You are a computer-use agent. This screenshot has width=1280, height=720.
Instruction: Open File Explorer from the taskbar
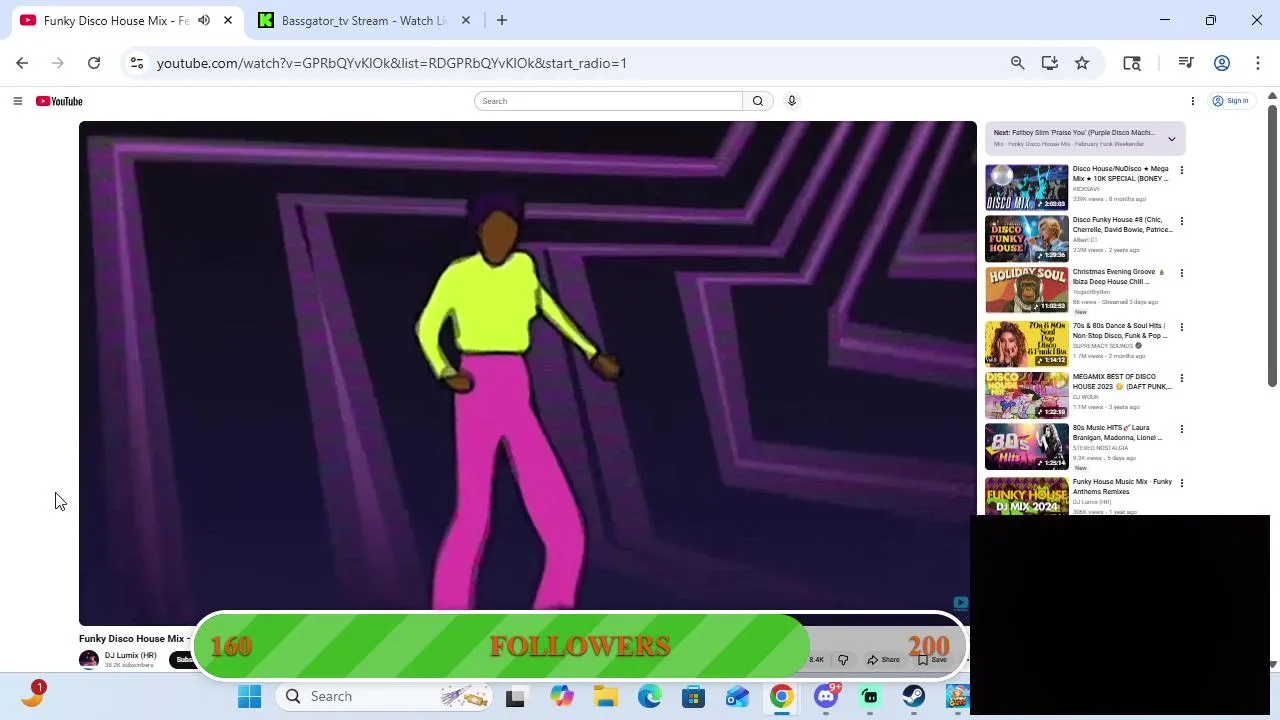606,696
